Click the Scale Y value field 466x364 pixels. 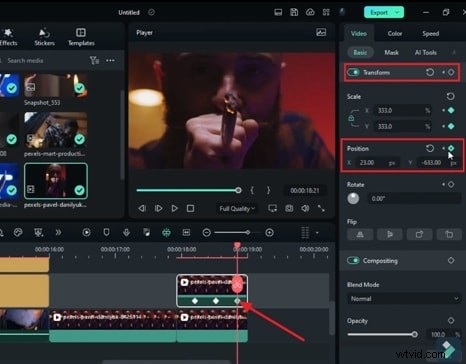(403, 126)
